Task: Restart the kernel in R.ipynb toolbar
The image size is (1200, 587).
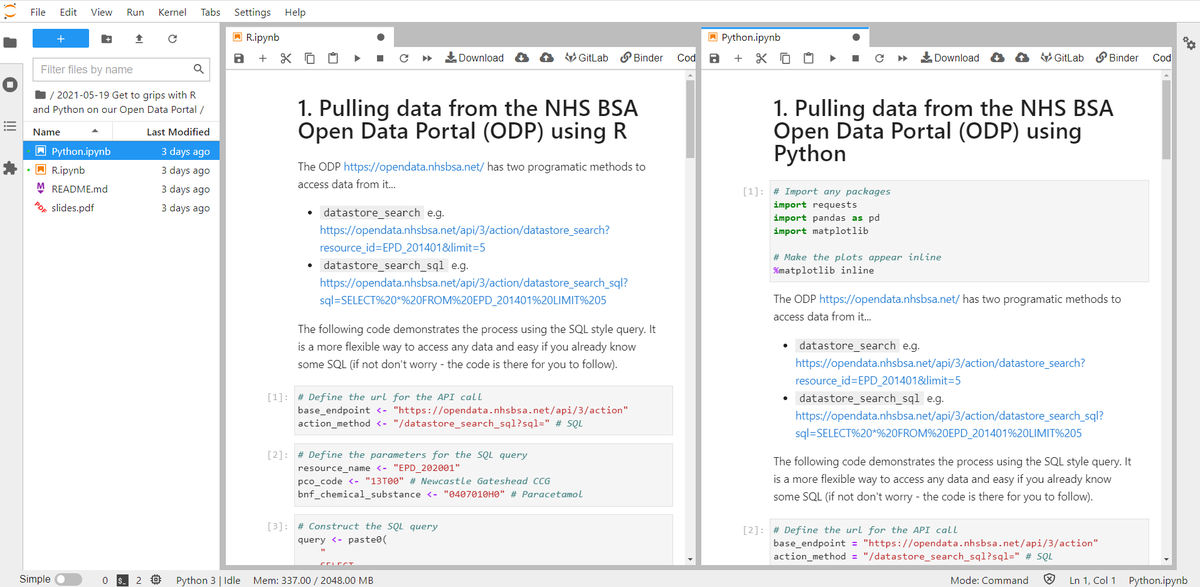Action: click(403, 58)
